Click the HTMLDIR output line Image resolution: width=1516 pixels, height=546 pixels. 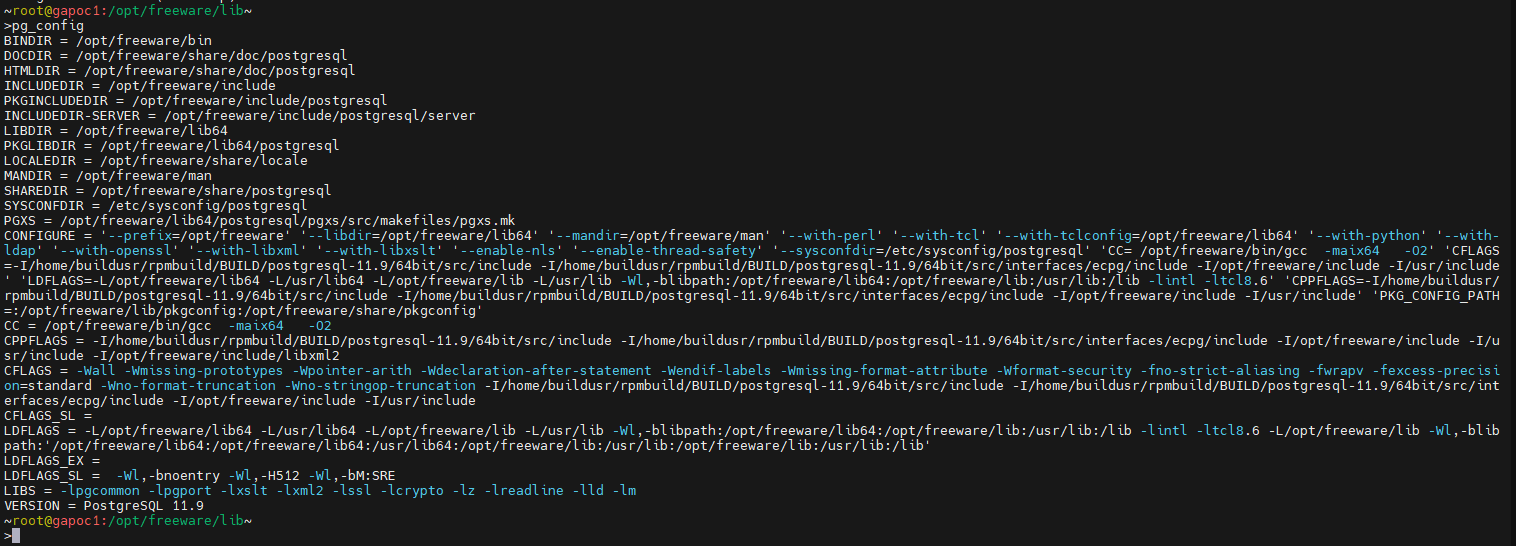click(180, 70)
